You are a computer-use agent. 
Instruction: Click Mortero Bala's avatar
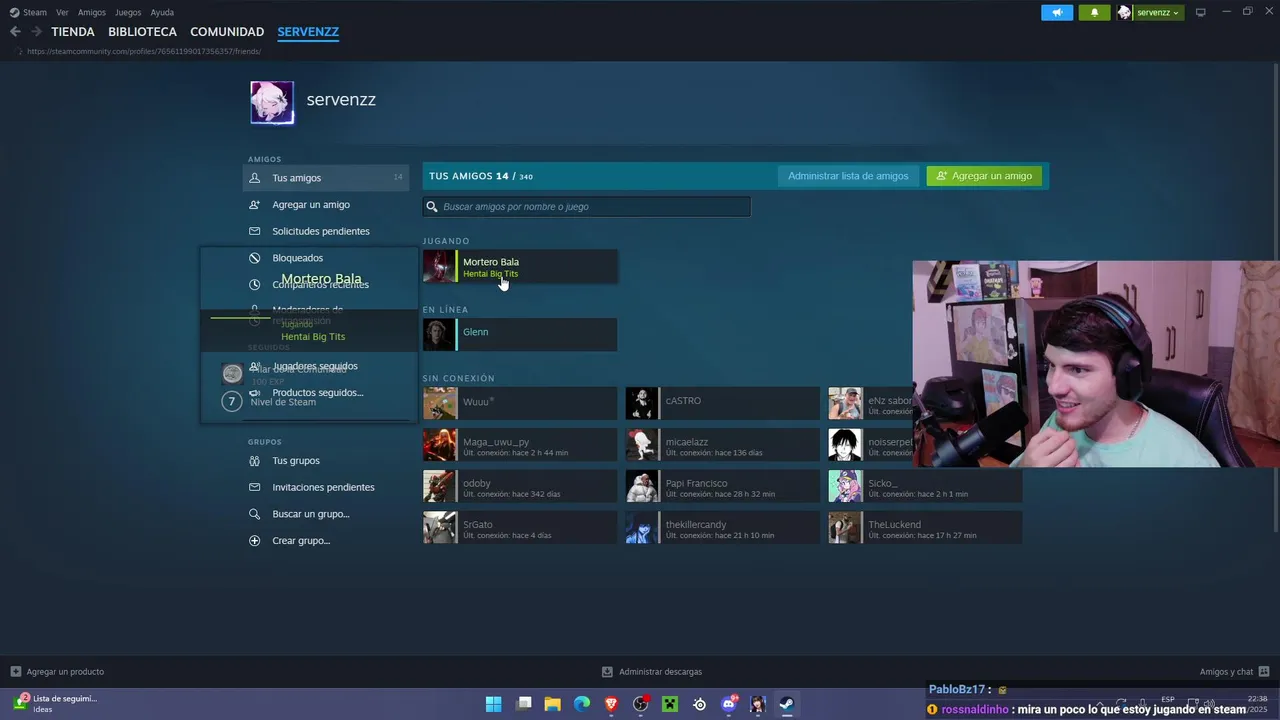[x=439, y=267]
